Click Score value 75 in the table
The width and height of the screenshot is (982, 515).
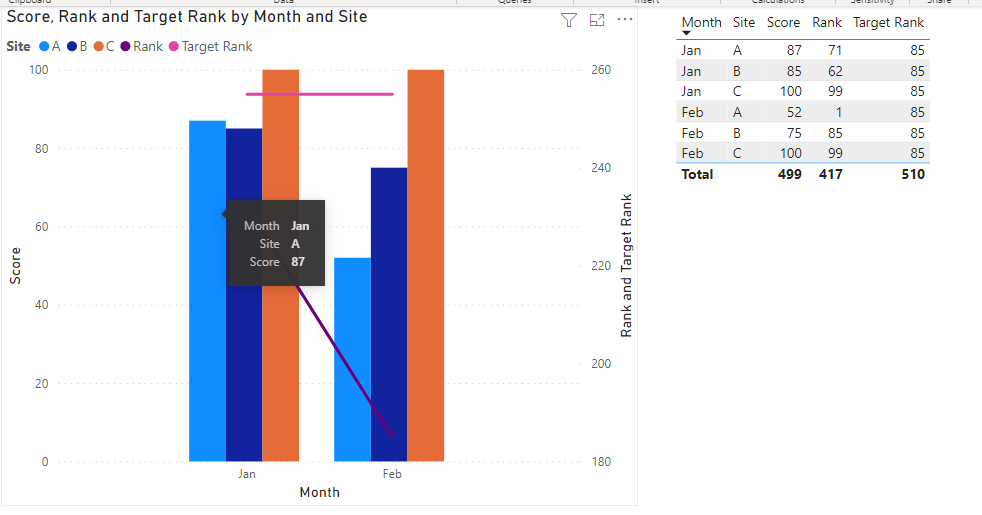coord(794,133)
